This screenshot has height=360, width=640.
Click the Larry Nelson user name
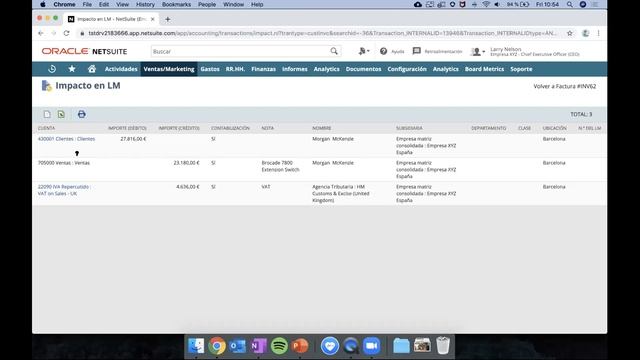click(505, 49)
